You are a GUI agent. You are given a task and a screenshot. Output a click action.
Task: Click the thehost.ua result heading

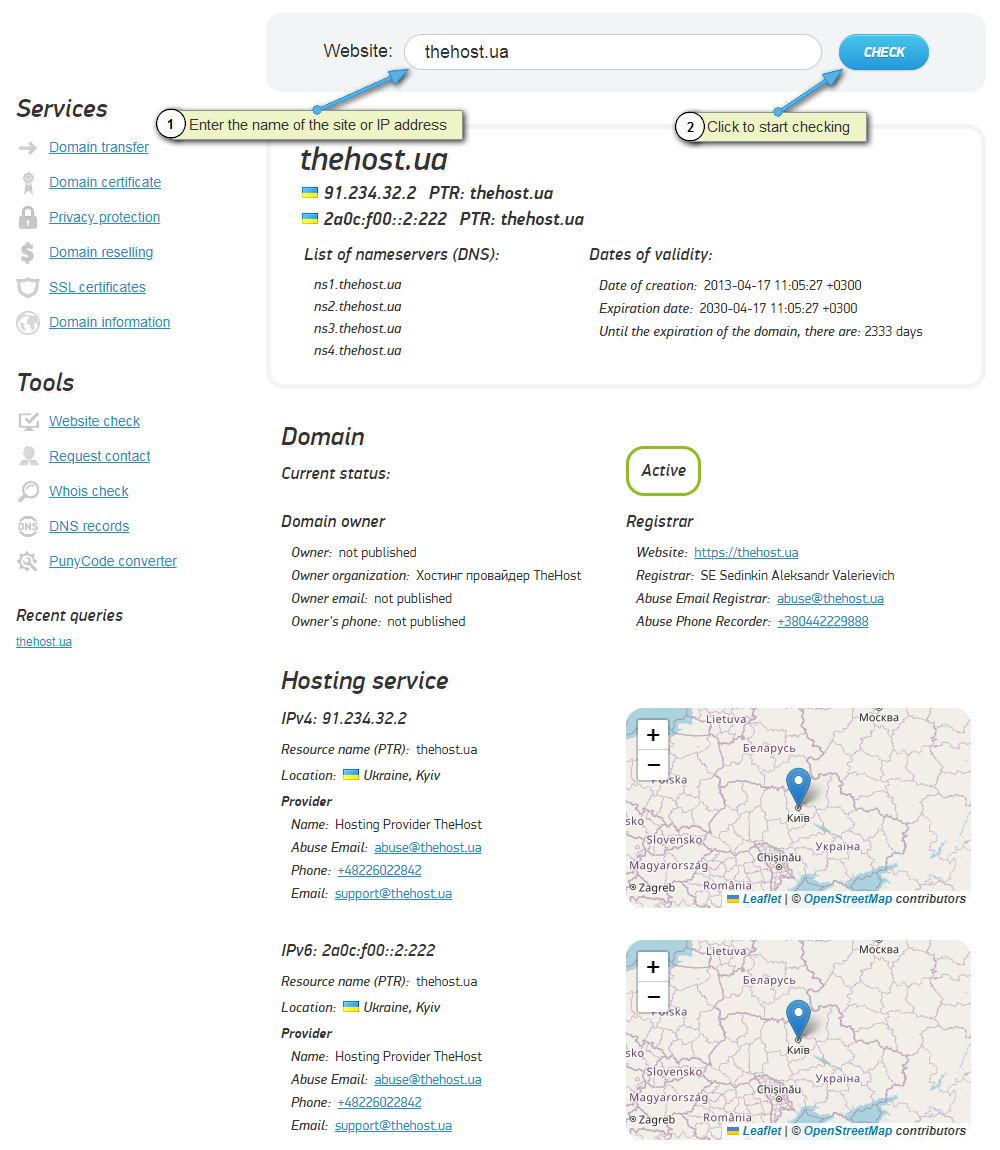pos(373,159)
